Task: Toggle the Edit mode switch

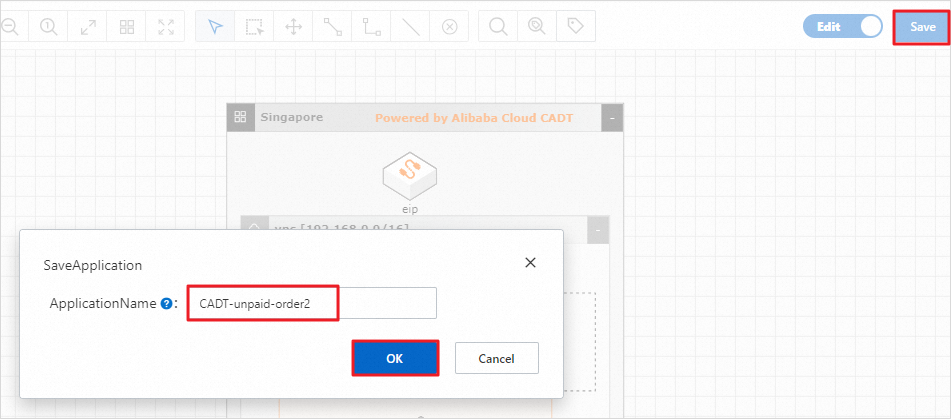Action: (842, 27)
